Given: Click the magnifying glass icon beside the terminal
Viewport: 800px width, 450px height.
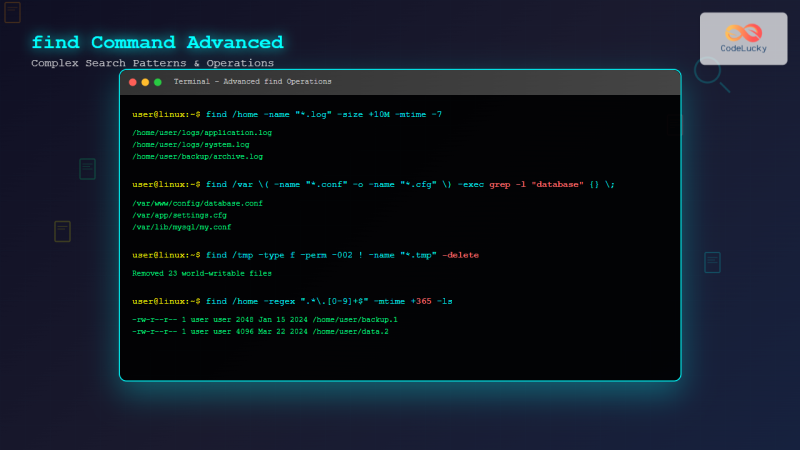Looking at the screenshot, I should 709,72.
